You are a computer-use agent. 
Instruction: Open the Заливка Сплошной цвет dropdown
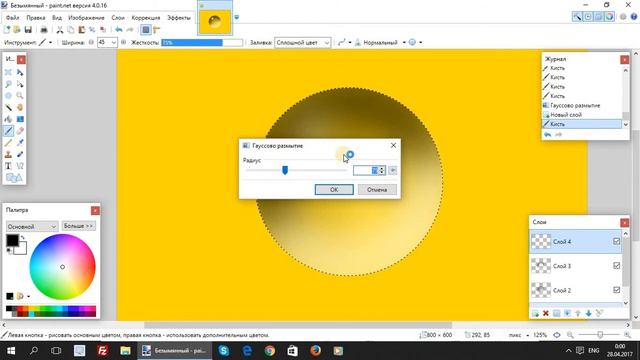pyautogui.click(x=302, y=42)
